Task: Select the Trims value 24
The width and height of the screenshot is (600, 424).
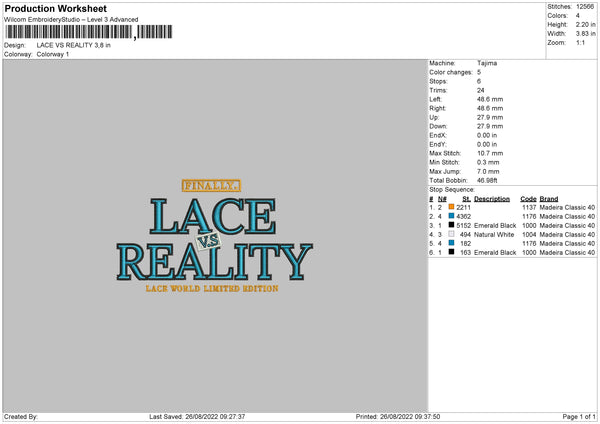Action: [x=481, y=90]
